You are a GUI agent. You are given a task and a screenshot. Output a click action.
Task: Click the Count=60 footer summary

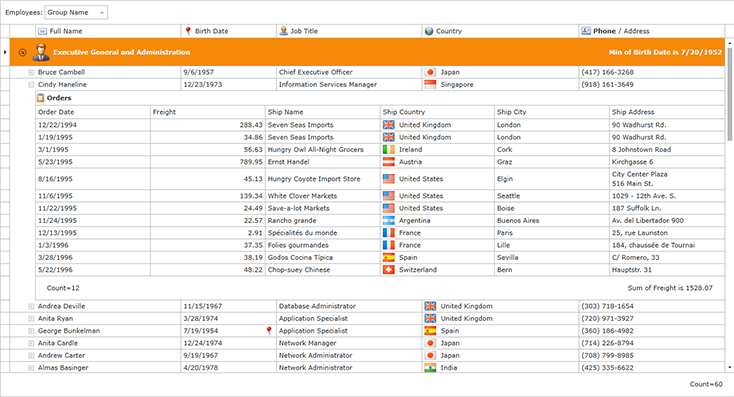tap(706, 384)
